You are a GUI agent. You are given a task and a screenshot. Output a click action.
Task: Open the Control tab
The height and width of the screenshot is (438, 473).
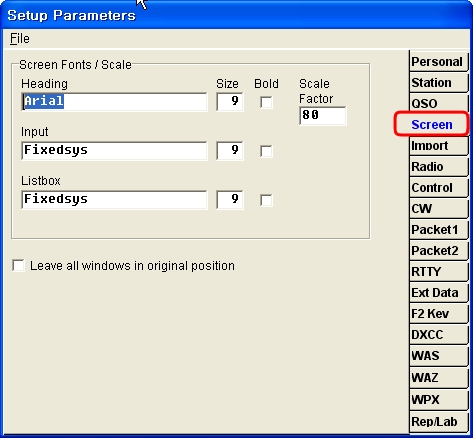[x=439, y=188]
